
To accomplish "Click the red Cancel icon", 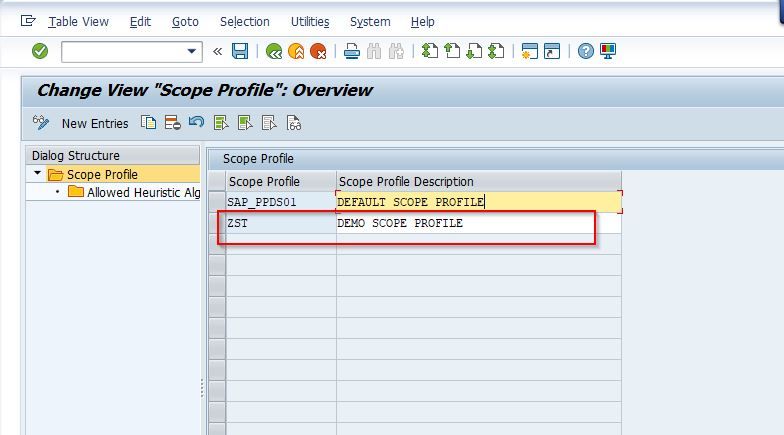I will click(x=318, y=51).
